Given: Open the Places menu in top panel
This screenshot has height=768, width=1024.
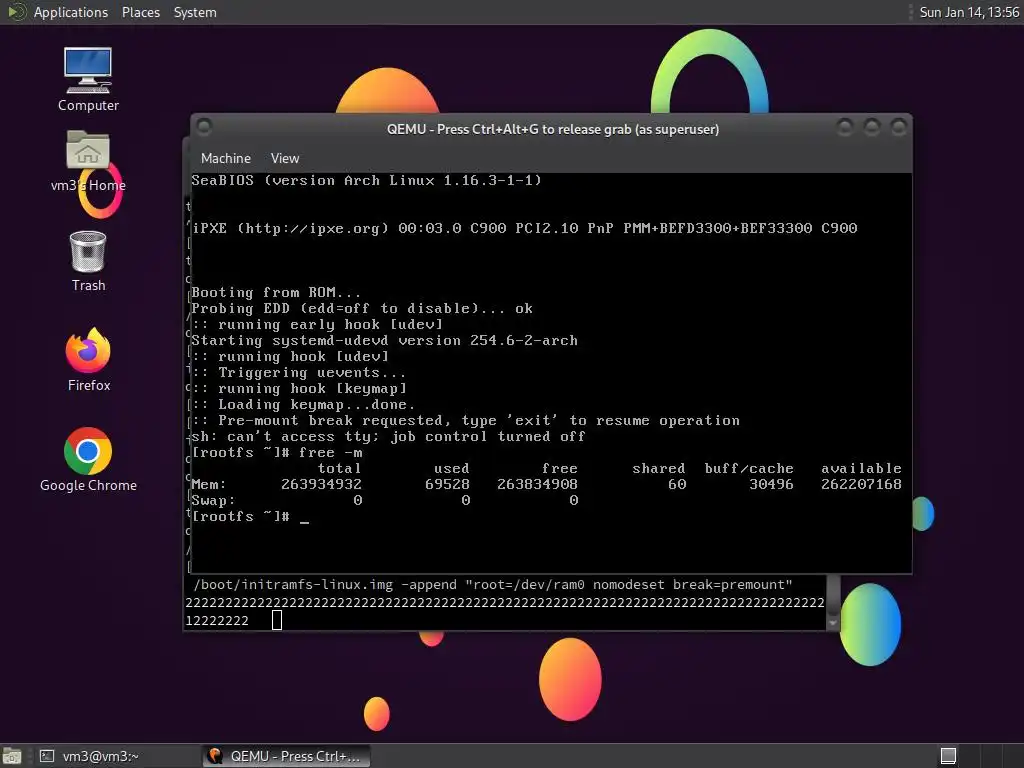Looking at the screenshot, I should (x=140, y=12).
